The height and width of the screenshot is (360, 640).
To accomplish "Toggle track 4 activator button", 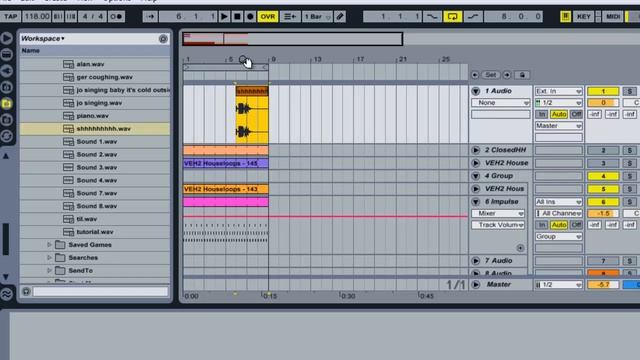I will [x=603, y=176].
